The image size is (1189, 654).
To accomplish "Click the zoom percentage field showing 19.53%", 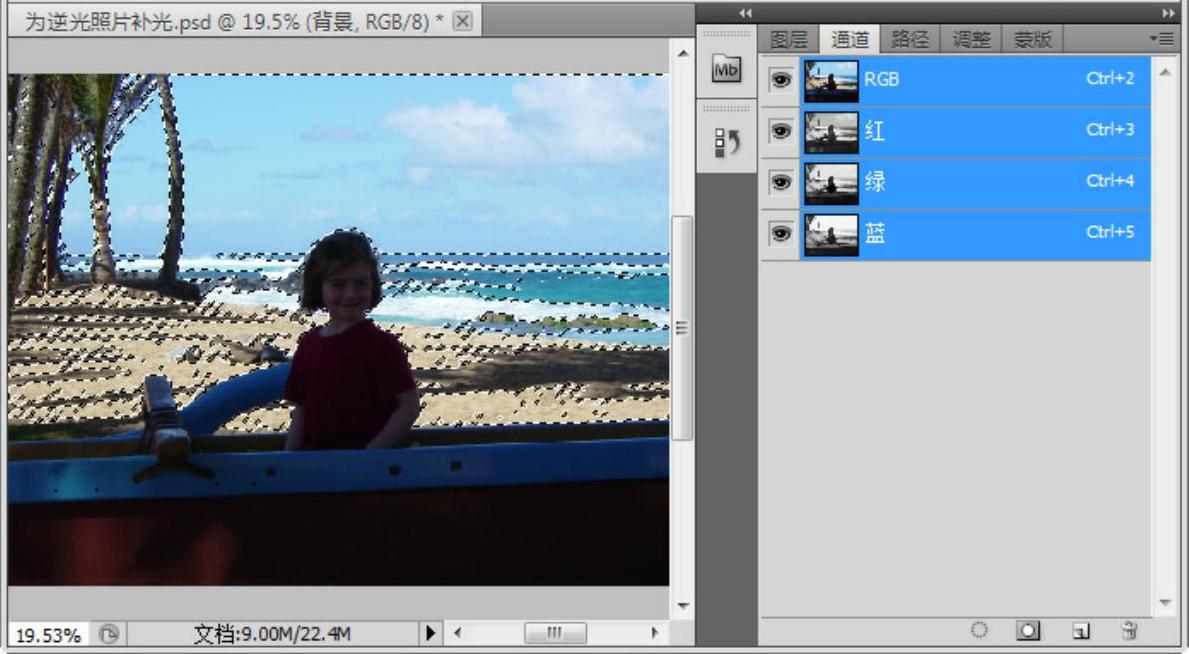I will point(49,634).
